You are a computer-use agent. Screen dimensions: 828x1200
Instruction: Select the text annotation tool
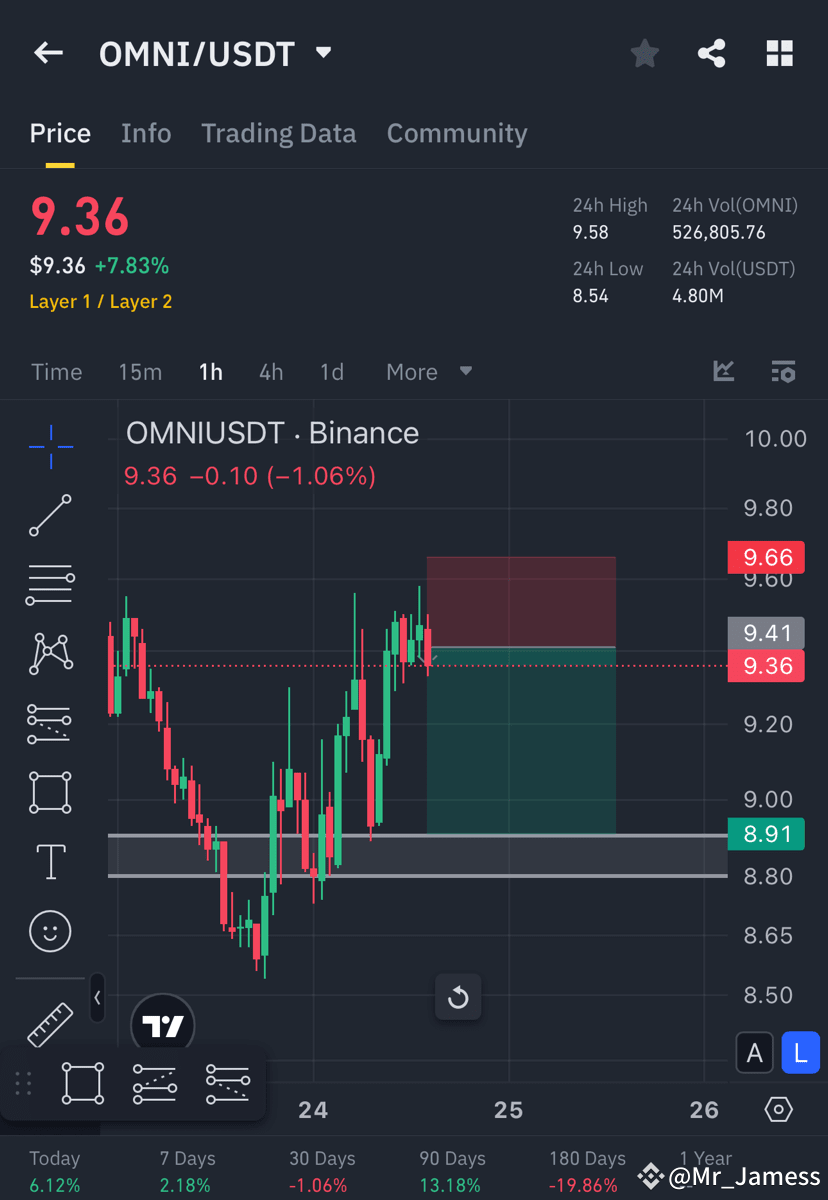point(50,861)
